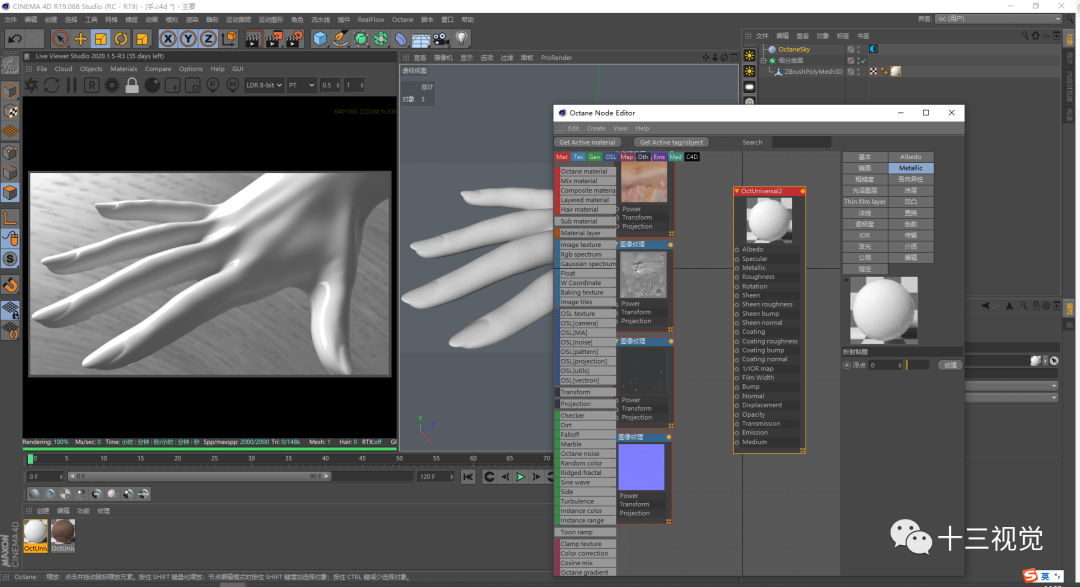Select OctaneSky object in manager

(x=793, y=50)
